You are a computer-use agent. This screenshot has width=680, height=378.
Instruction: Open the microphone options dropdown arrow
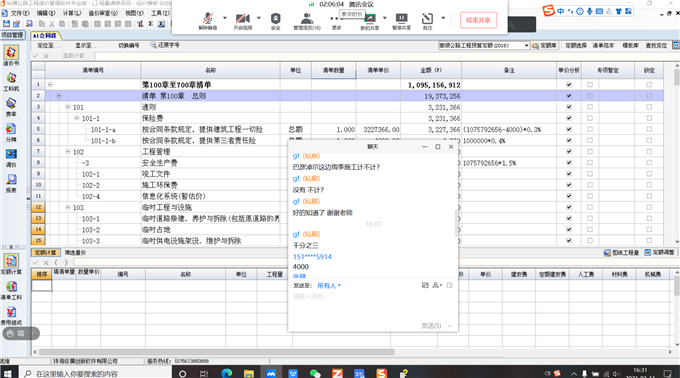(x=225, y=18)
